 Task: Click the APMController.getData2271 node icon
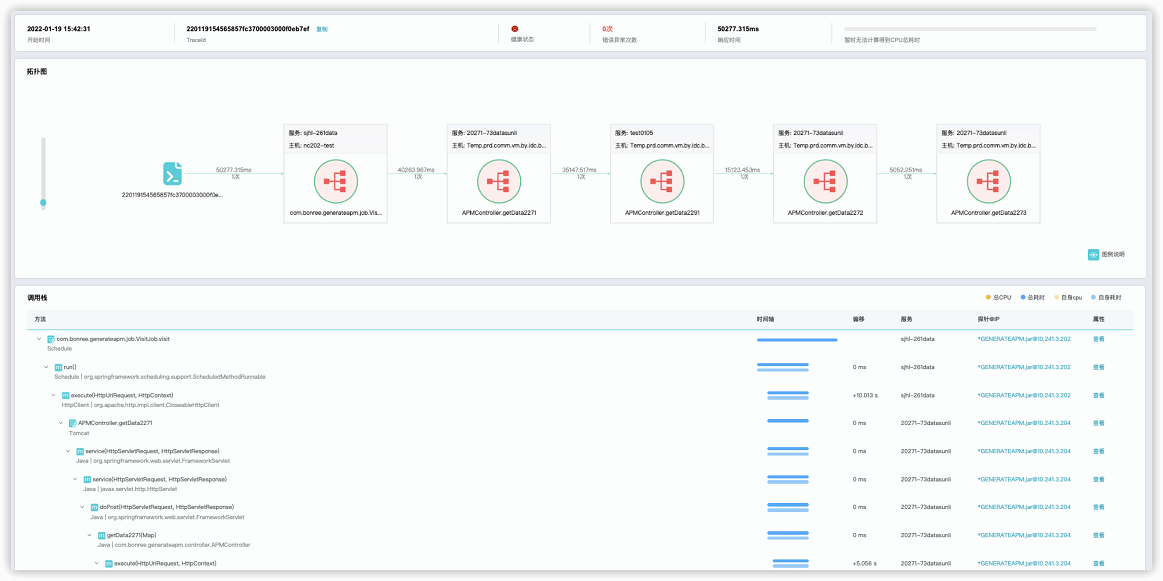tap(499, 181)
